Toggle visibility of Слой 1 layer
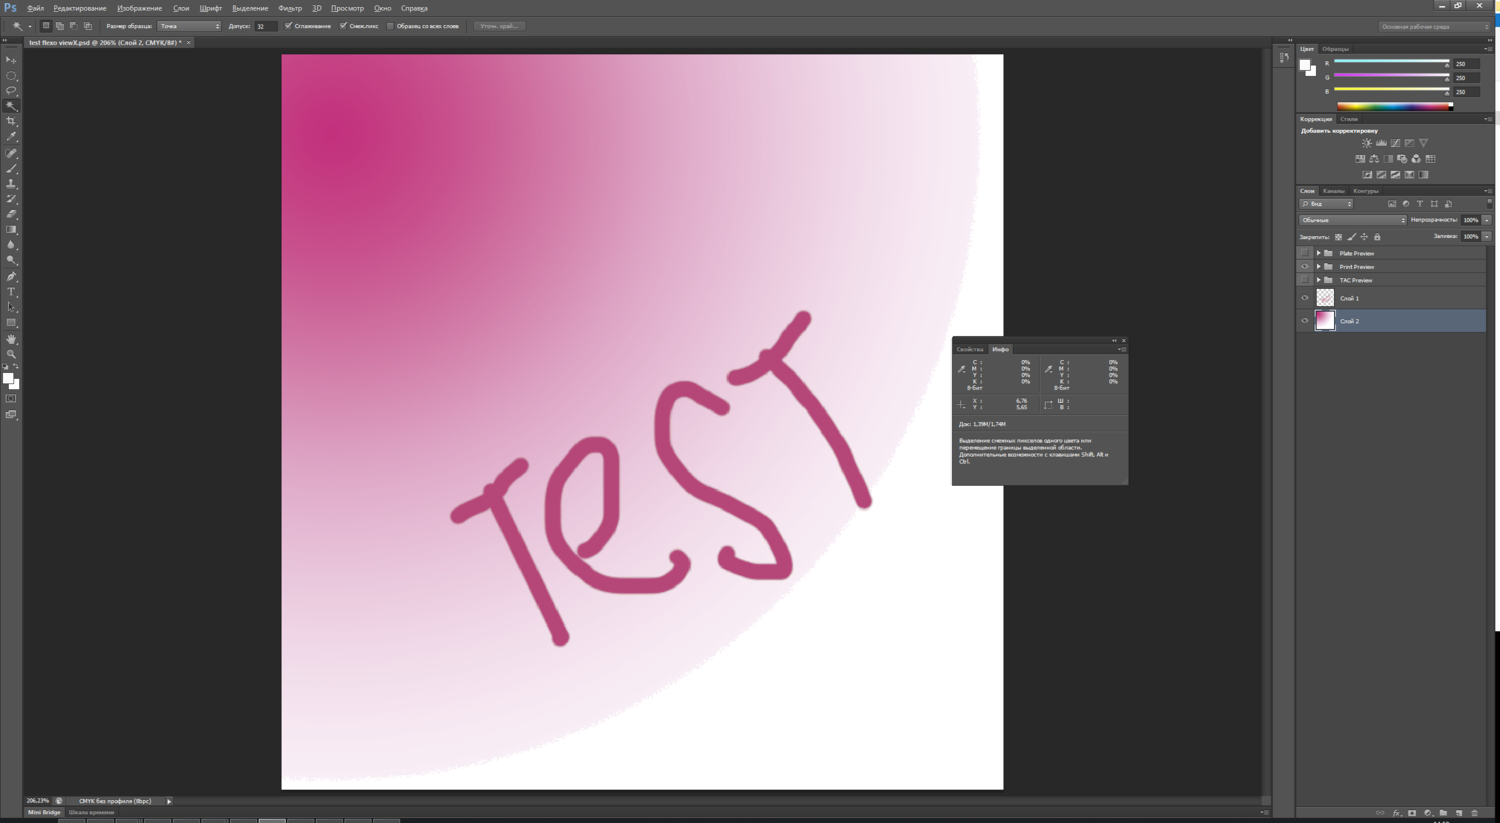Screen dimensions: 1500x823 [1305, 297]
